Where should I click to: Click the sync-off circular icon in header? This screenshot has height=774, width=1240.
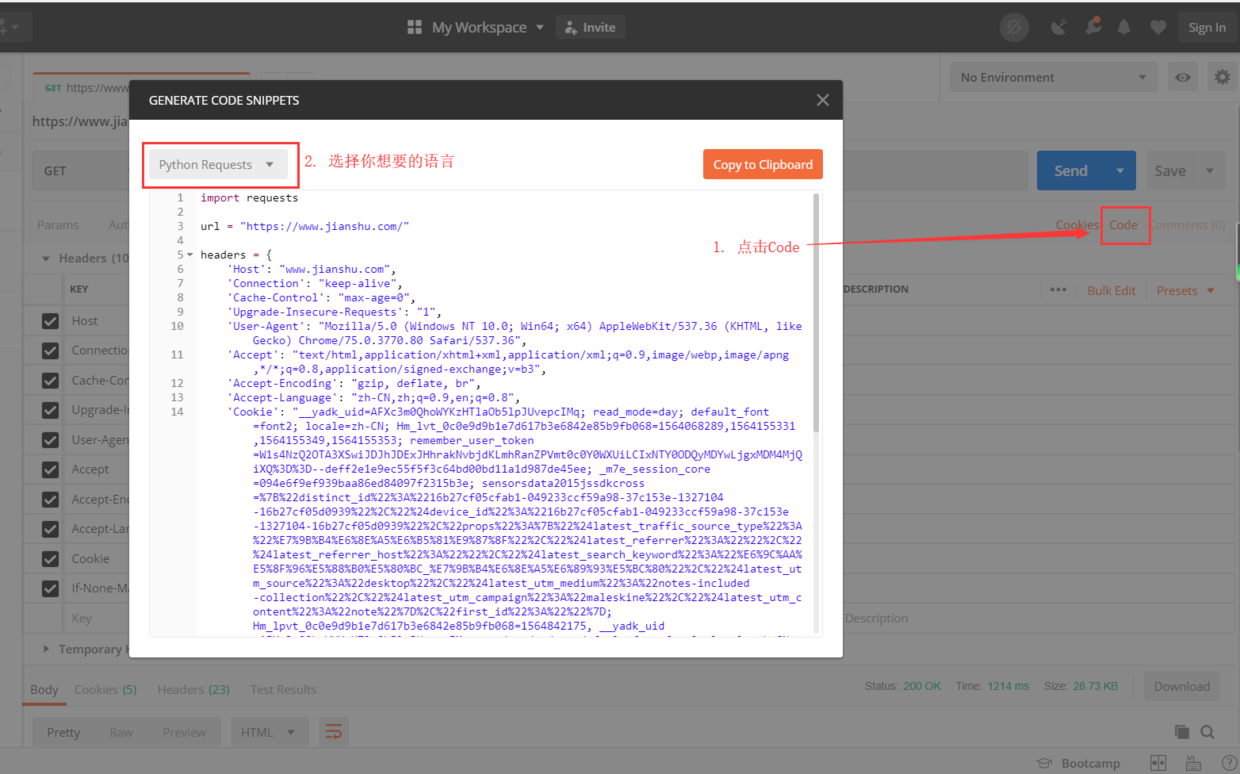1014,27
